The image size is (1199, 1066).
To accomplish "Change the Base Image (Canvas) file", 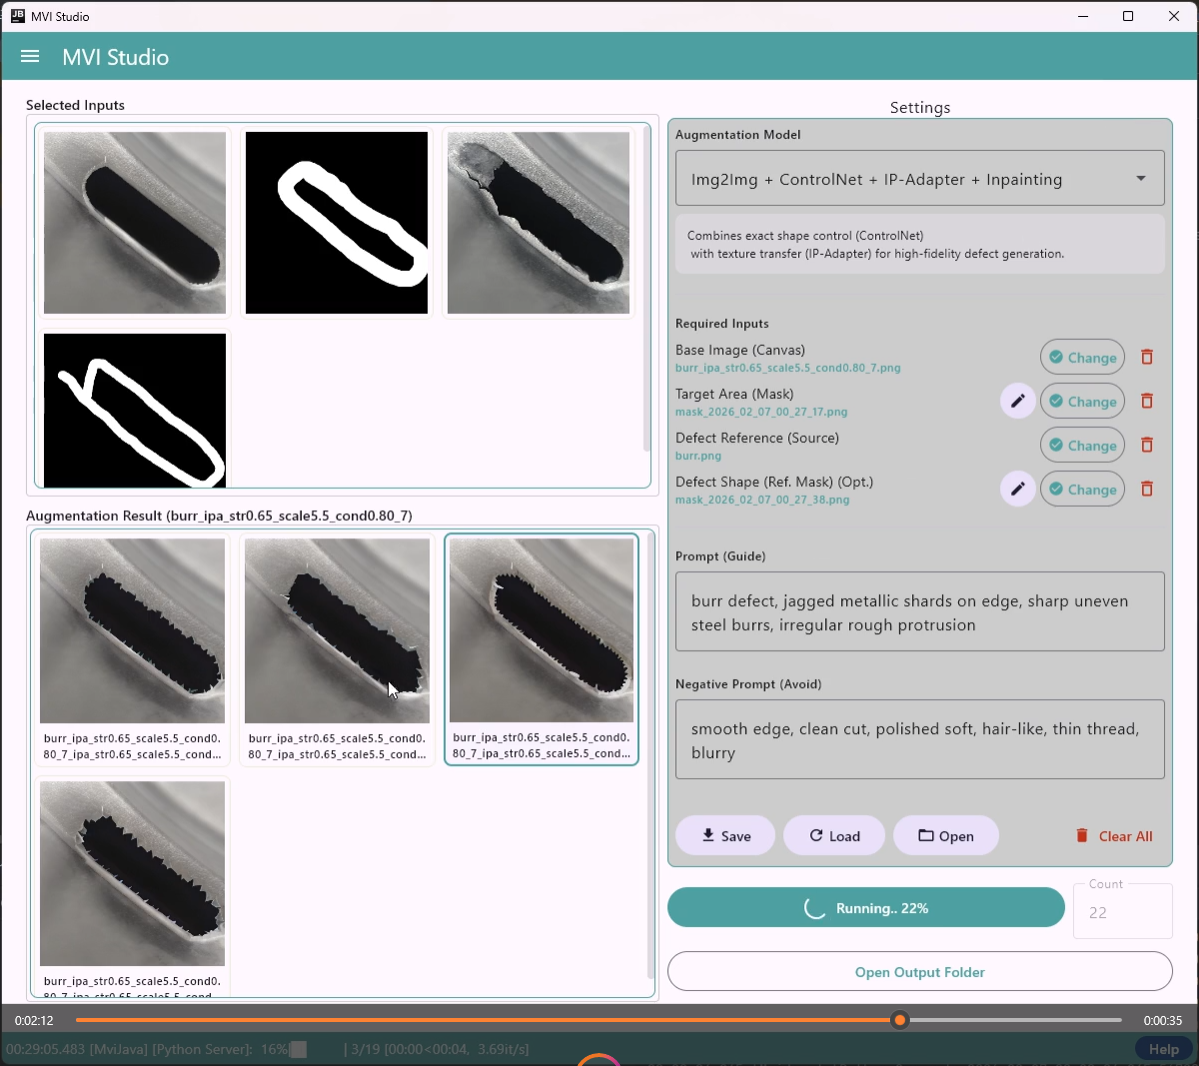I will point(1082,357).
